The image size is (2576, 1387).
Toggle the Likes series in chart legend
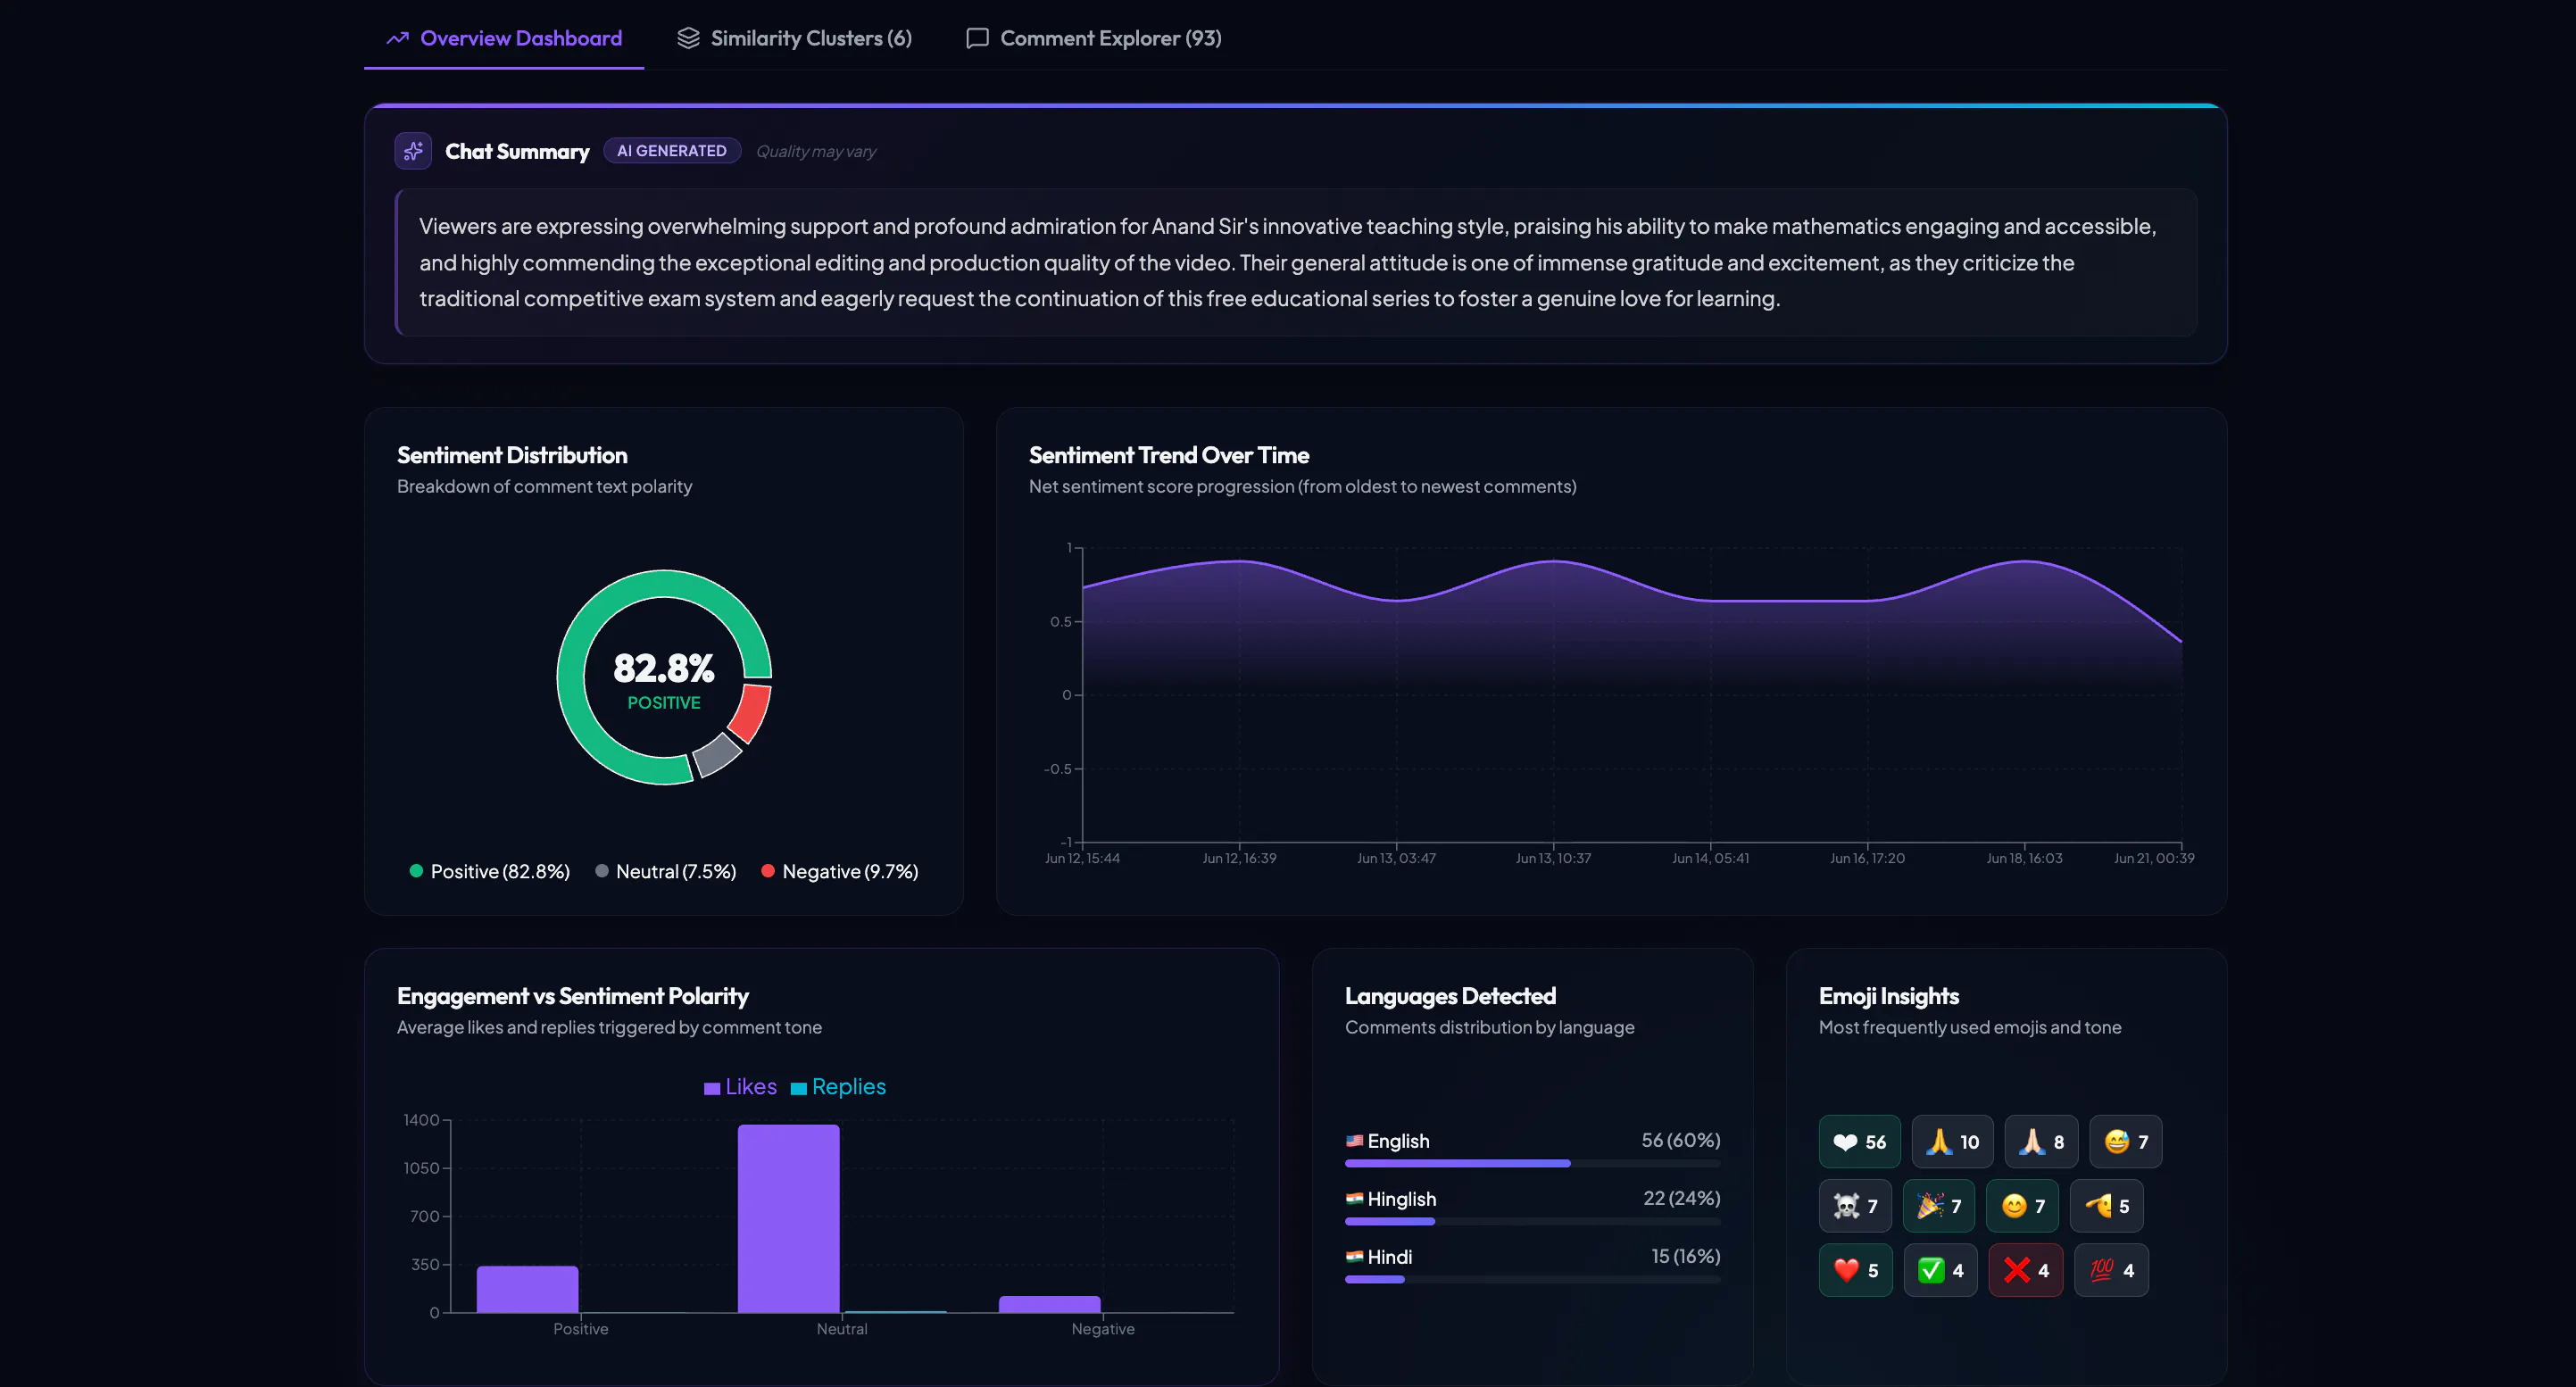pyautogui.click(x=740, y=1087)
